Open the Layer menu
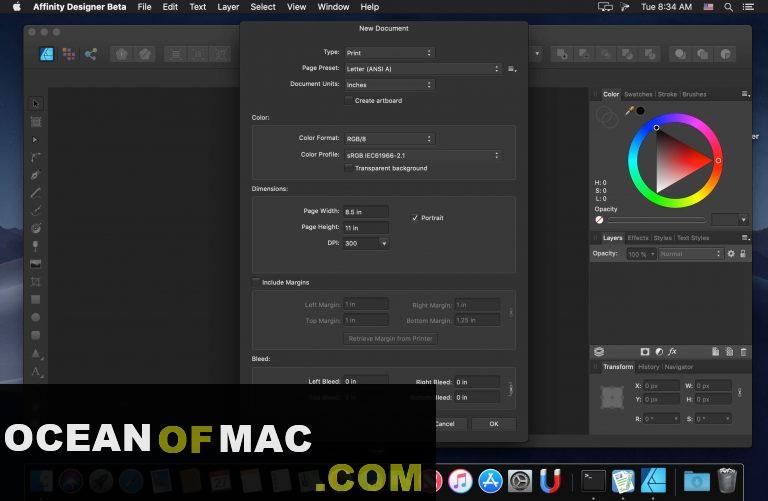Viewport: 768px width, 501px height. 228,7
